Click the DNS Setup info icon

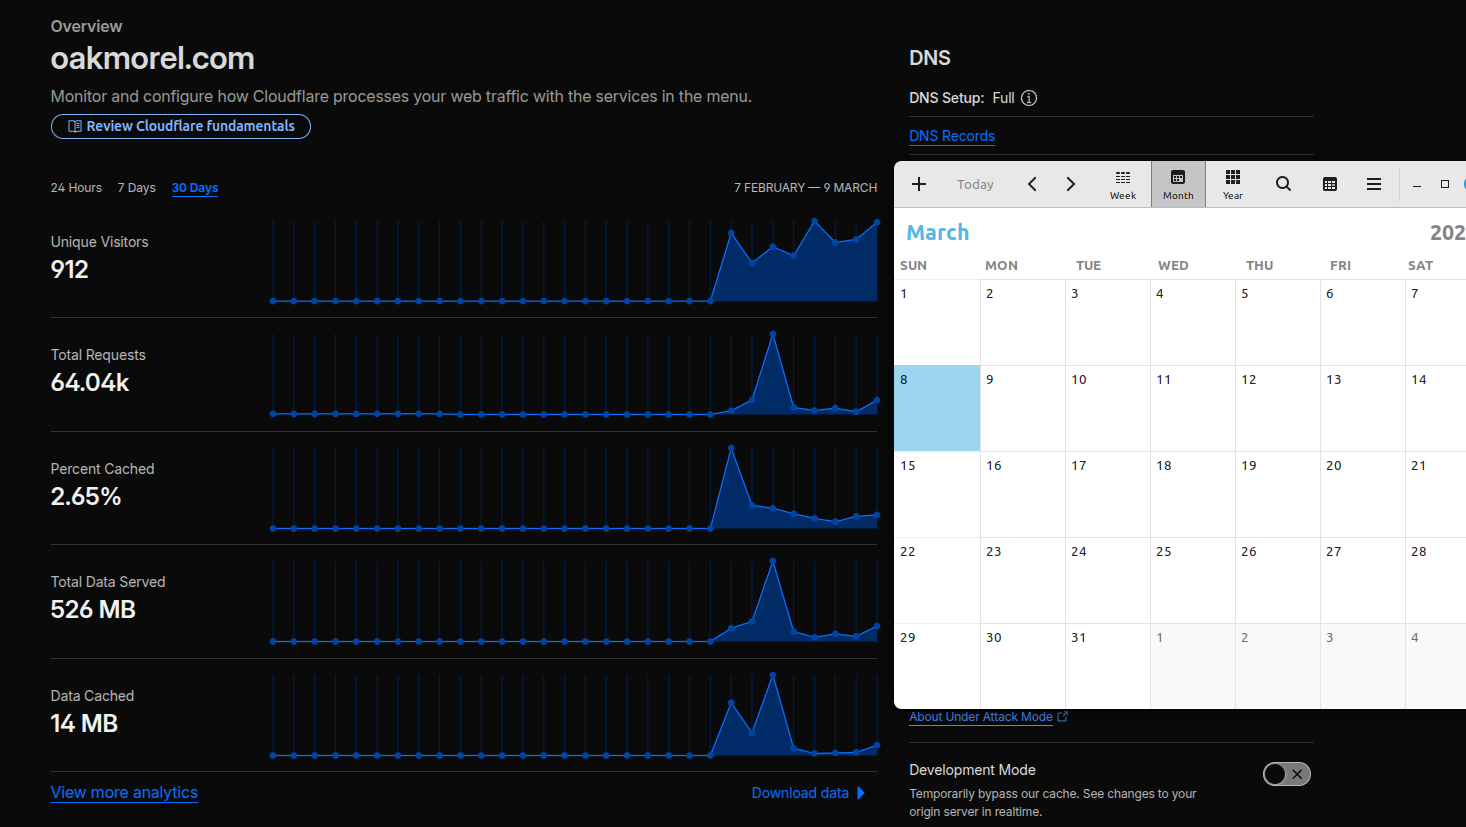[x=1029, y=98]
